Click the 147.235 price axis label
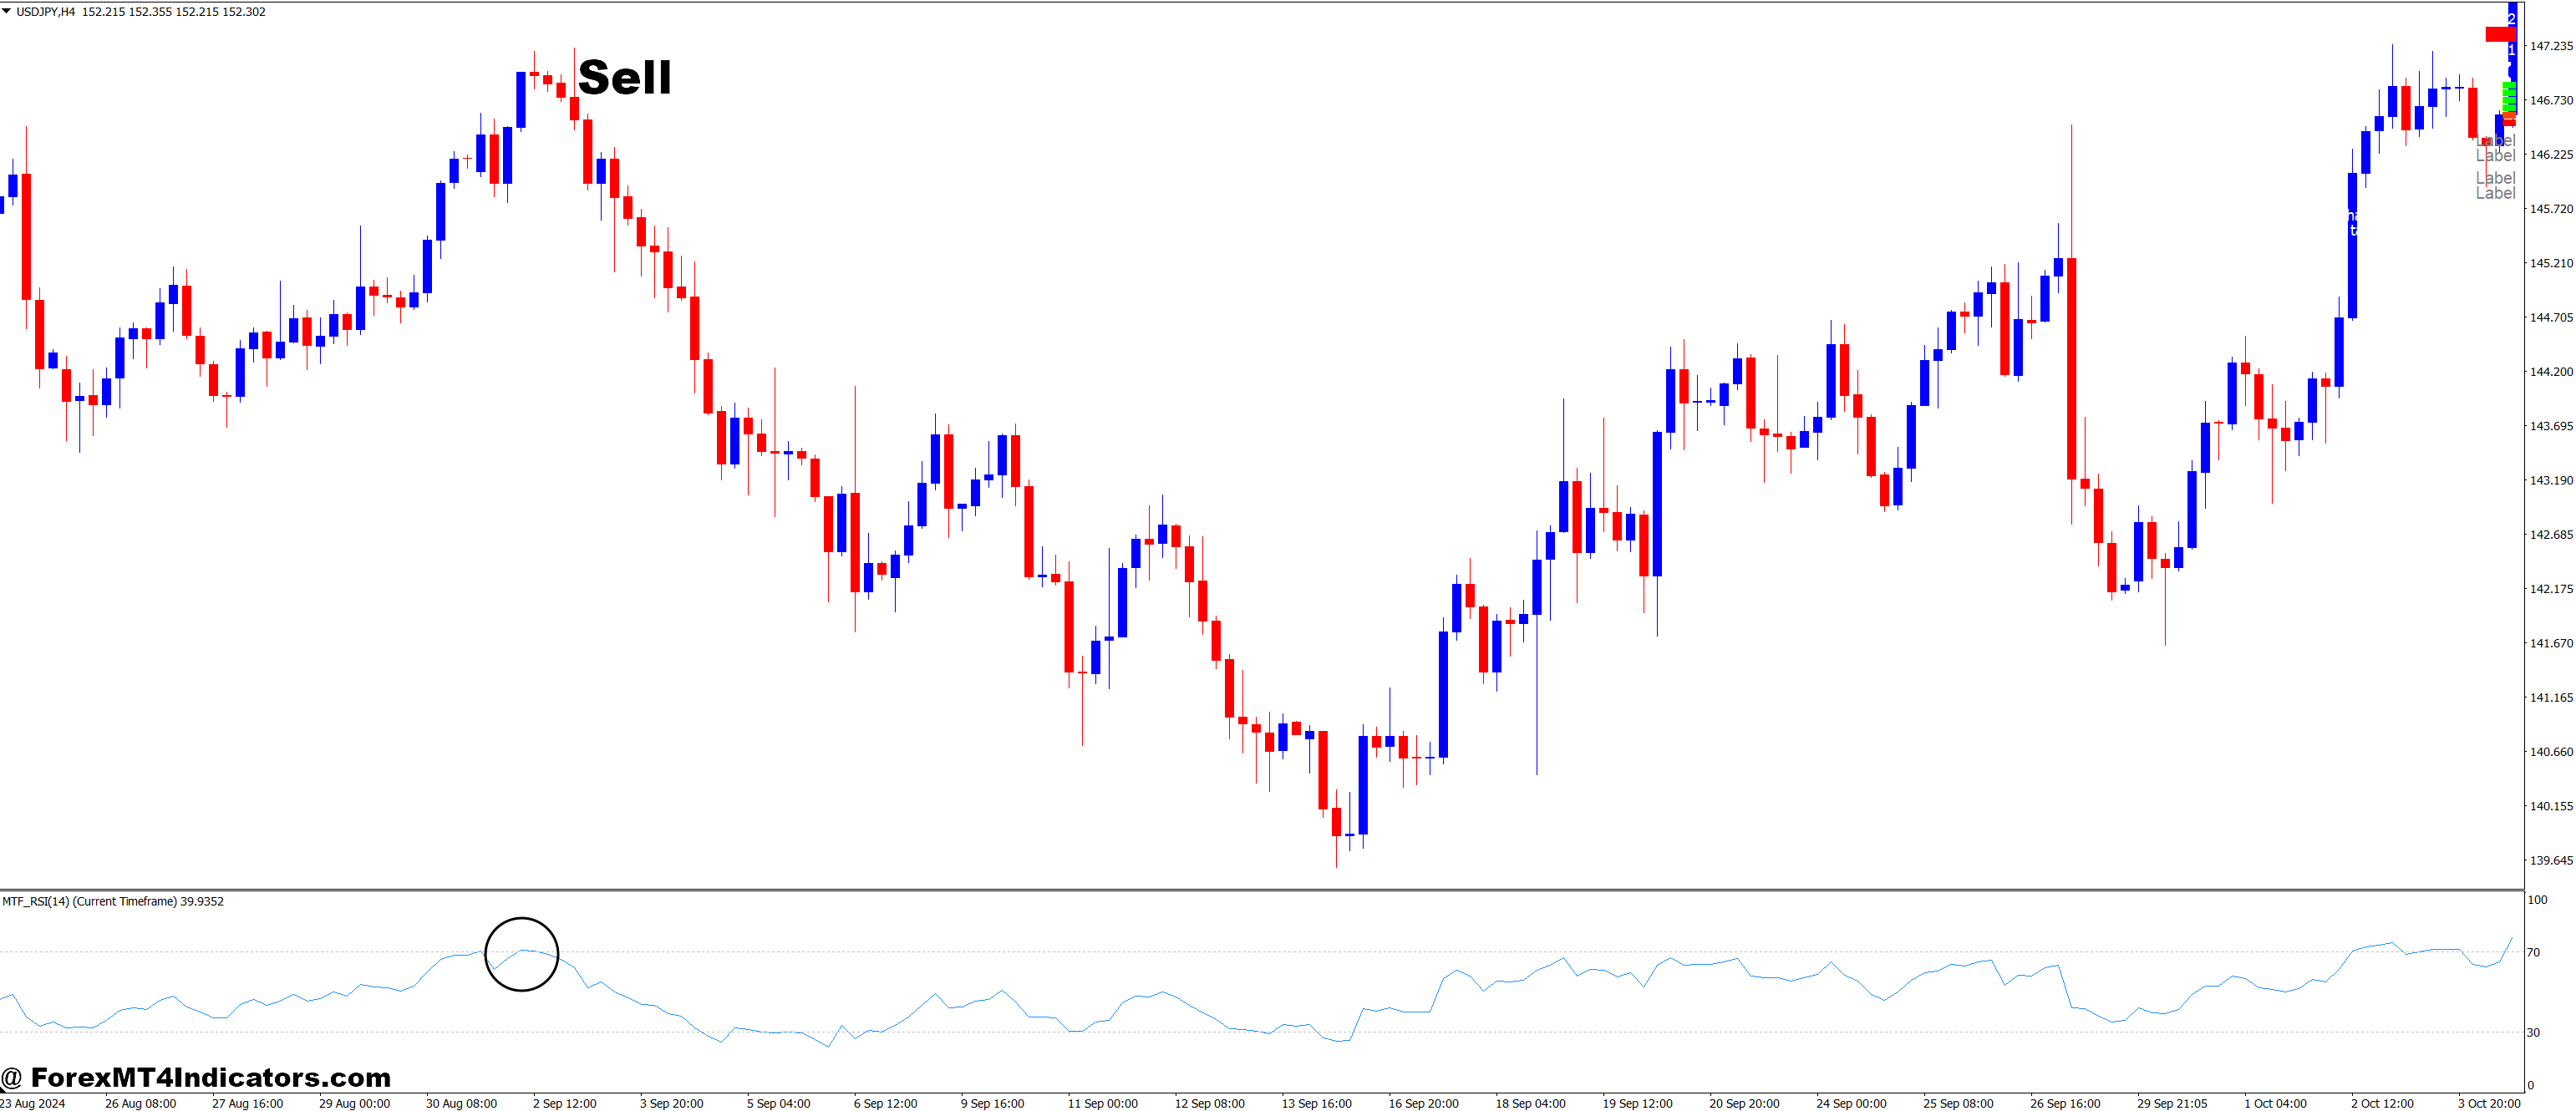 (2551, 46)
